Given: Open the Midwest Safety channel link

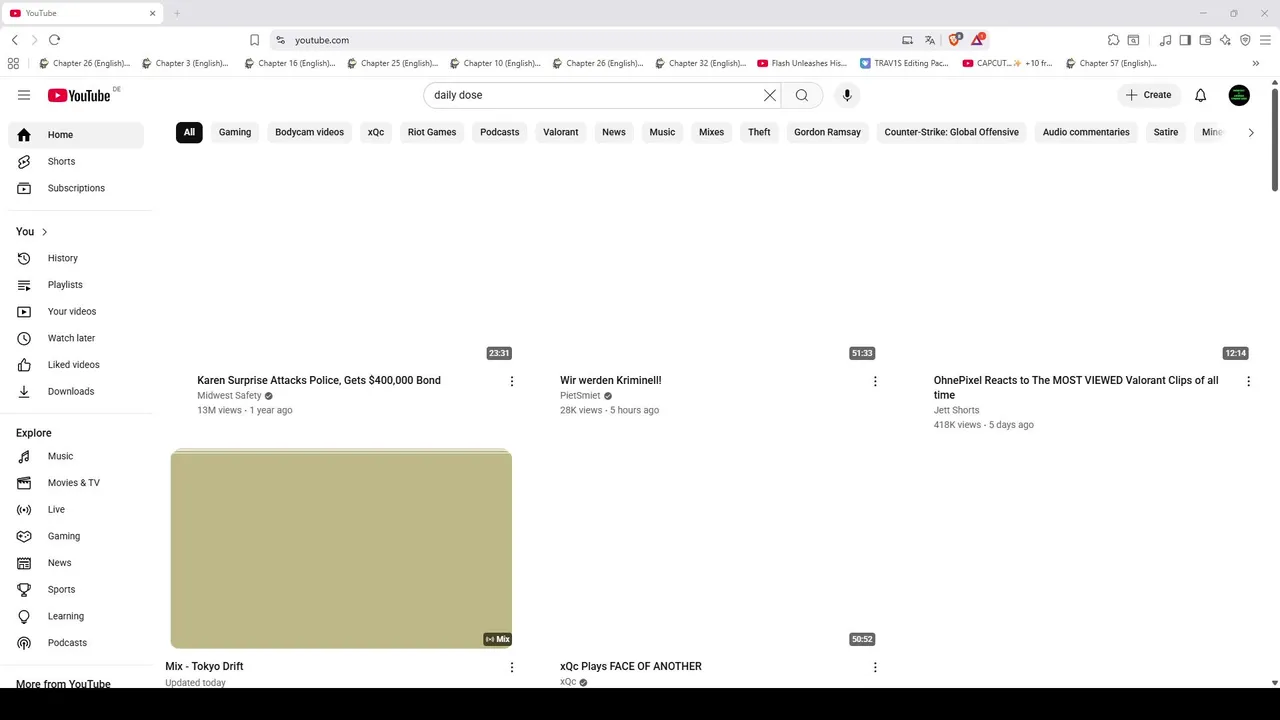Looking at the screenshot, I should coord(229,396).
